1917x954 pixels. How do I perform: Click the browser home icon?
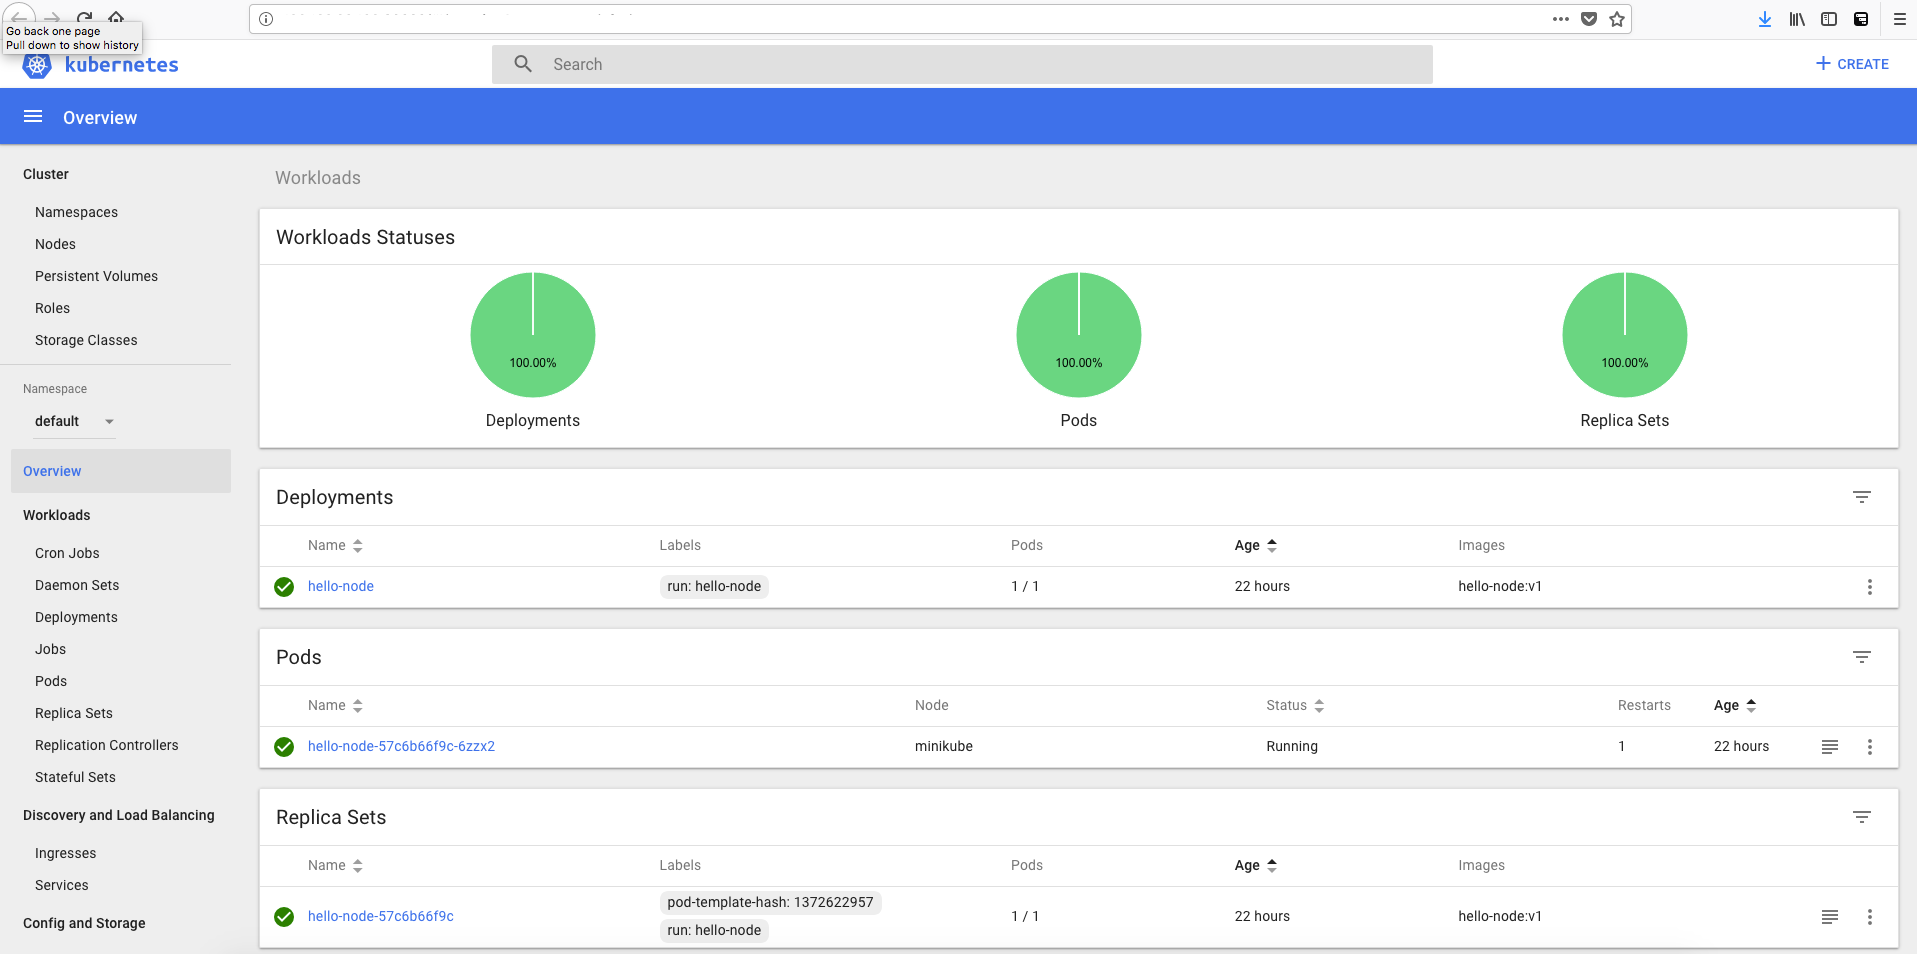(x=116, y=17)
